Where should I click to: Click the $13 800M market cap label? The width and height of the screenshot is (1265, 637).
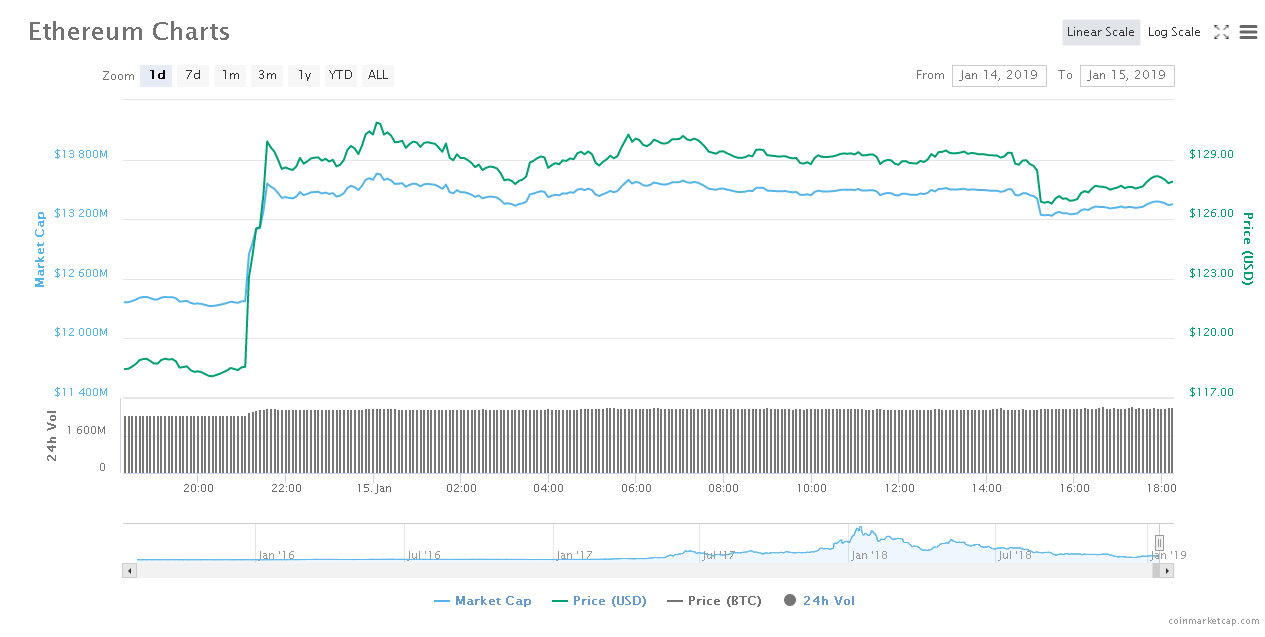(81, 154)
